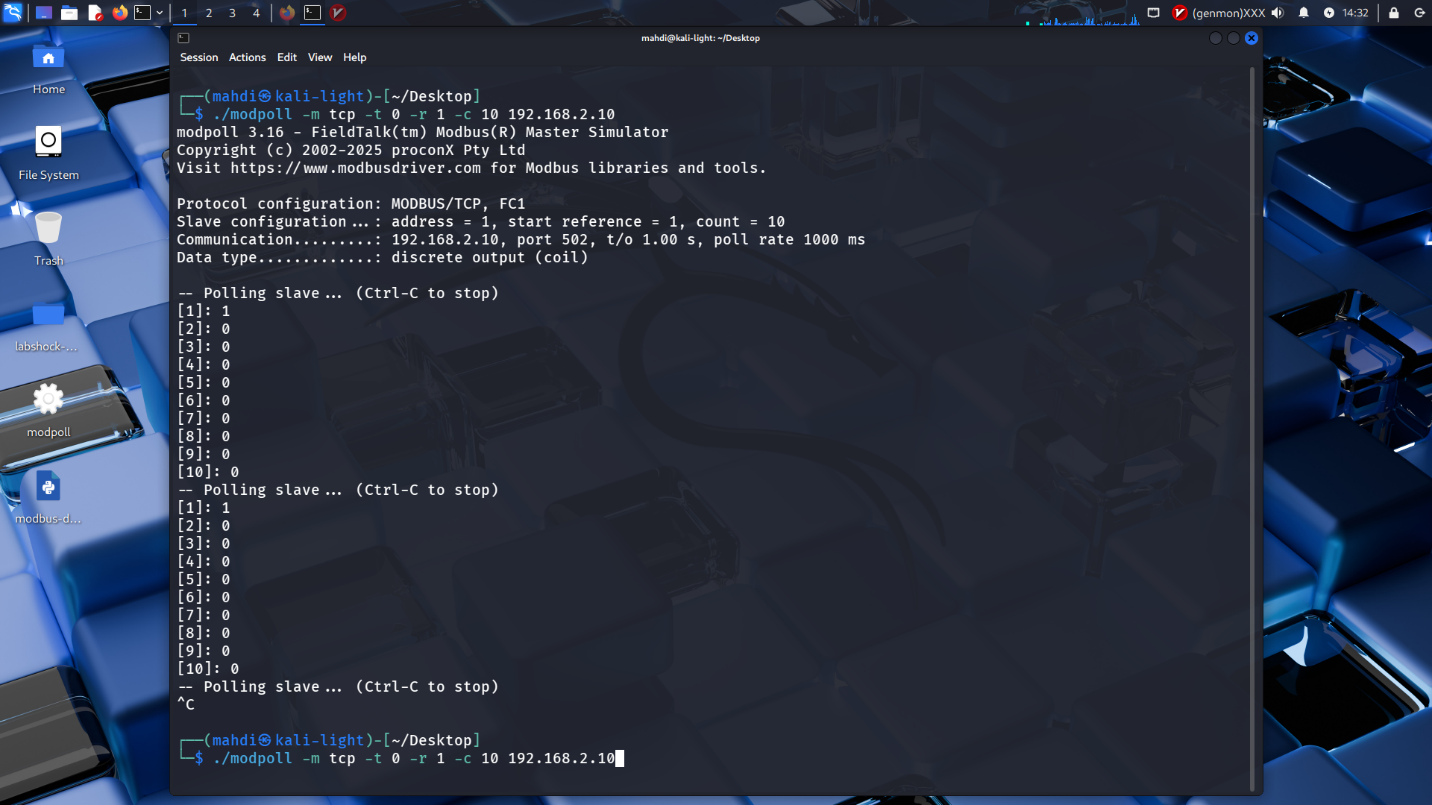This screenshot has height=805, width=1432.
Task: Open the file manager from the panel
Action: coord(69,13)
